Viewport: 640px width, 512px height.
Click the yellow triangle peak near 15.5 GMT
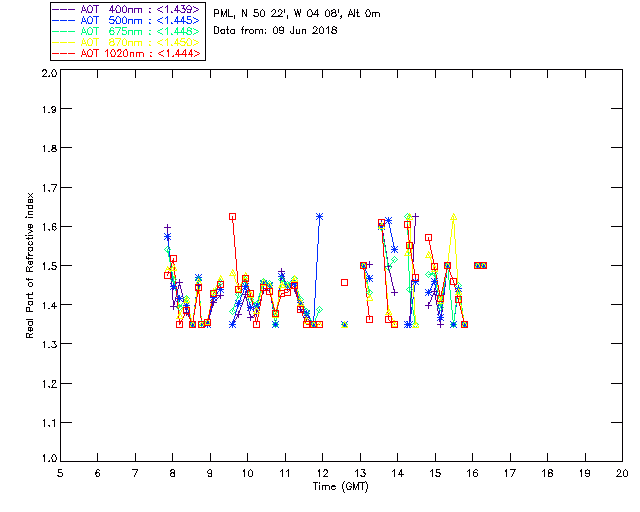[454, 216]
